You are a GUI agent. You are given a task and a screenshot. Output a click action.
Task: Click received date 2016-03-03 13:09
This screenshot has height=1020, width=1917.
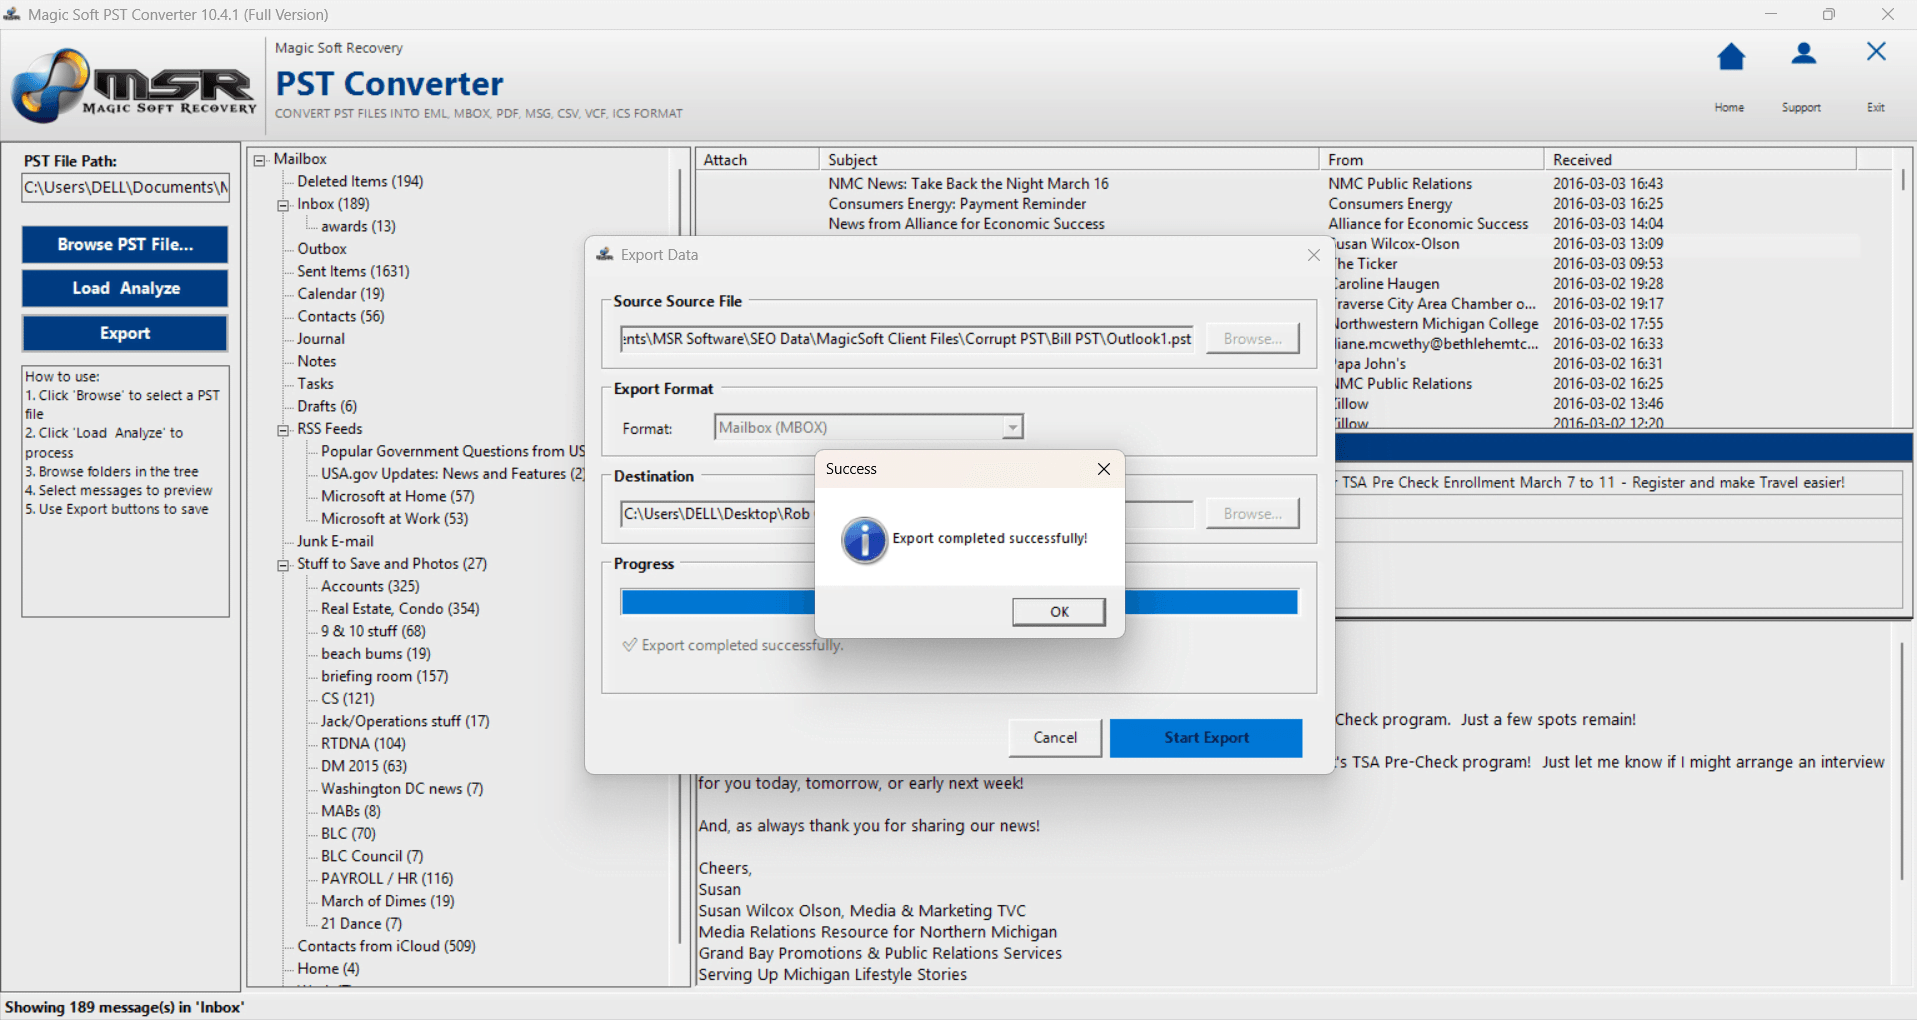tap(1608, 244)
